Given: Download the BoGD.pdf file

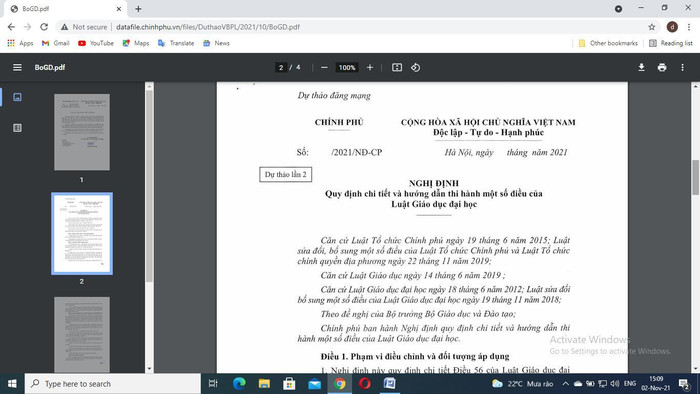Looking at the screenshot, I should click(642, 67).
